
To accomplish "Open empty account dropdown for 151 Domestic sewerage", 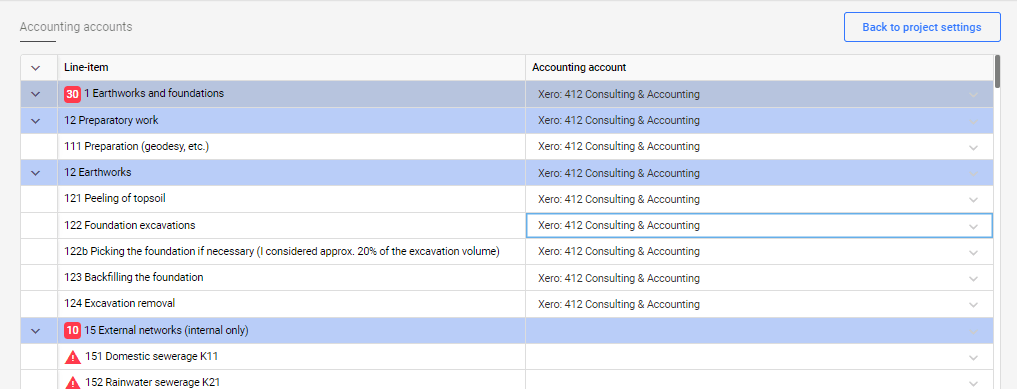I will (759, 357).
